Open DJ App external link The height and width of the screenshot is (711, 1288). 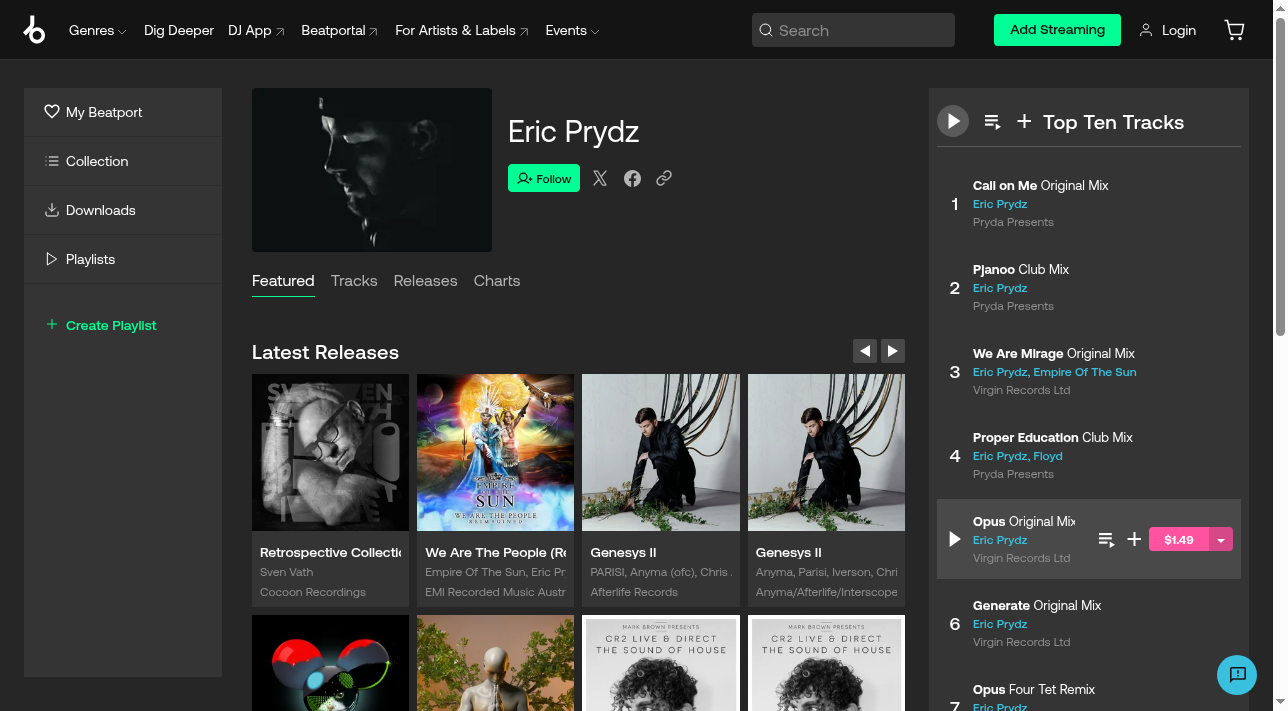coord(256,30)
